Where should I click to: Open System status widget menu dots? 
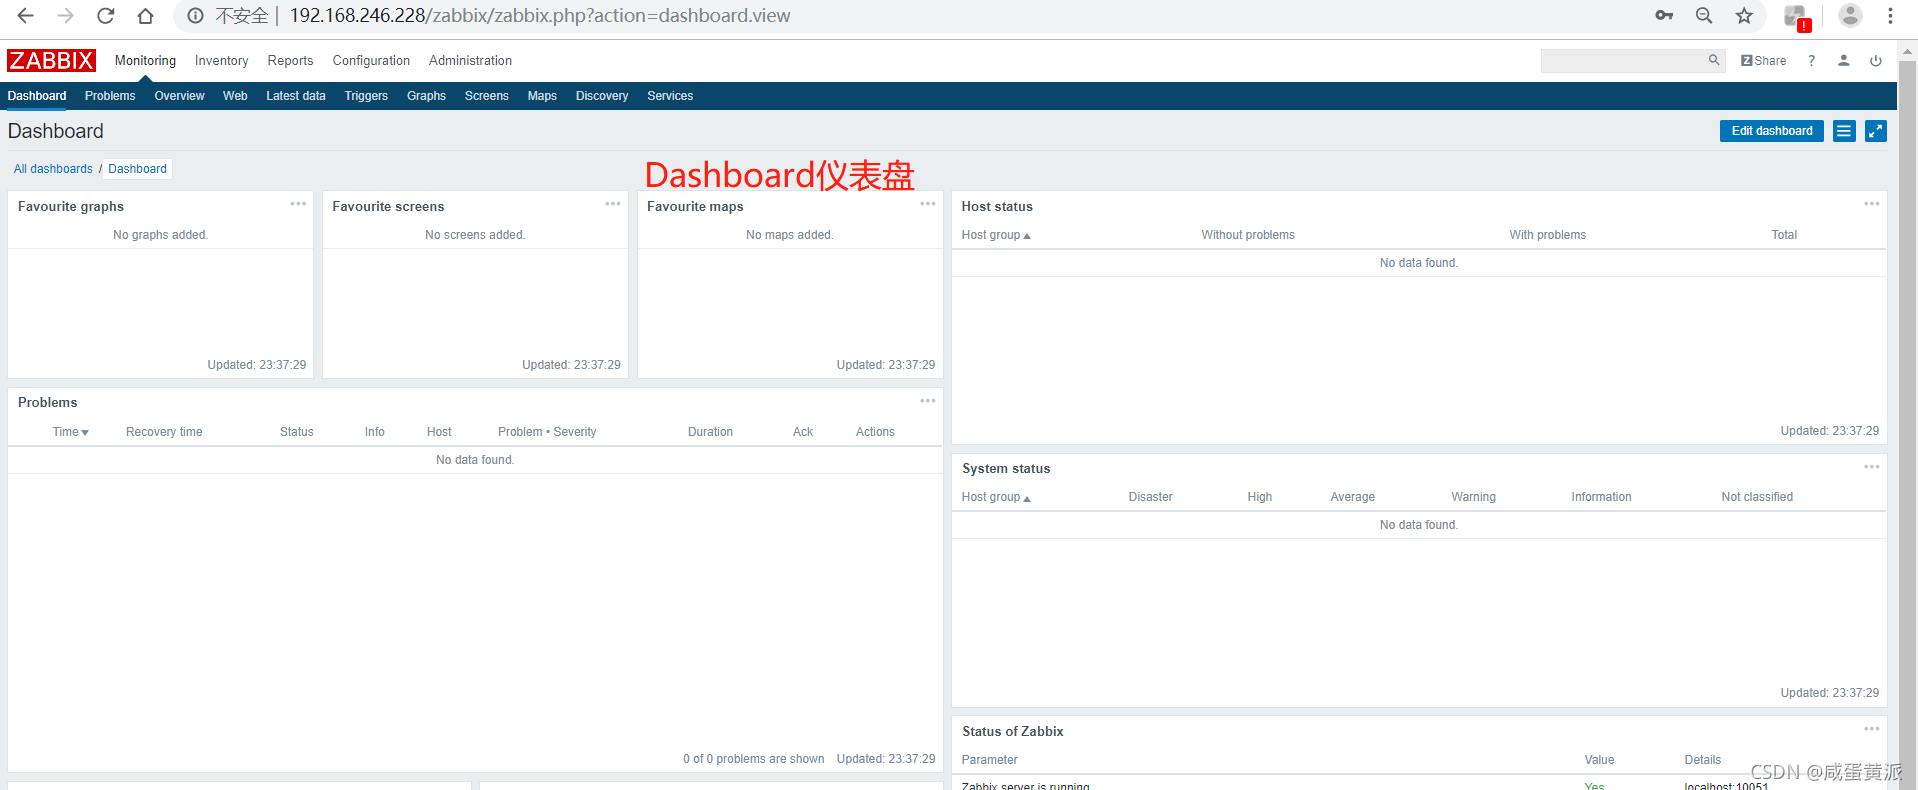coord(1872,467)
